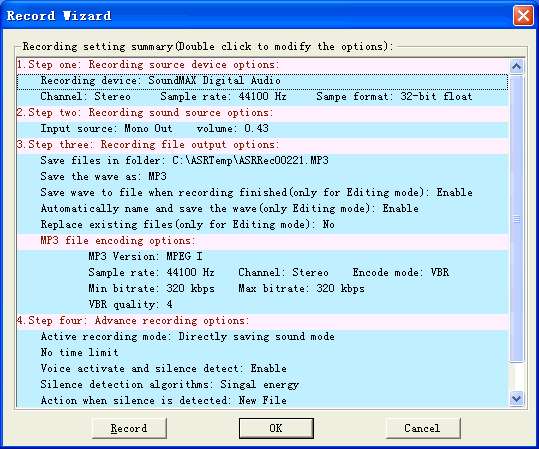Select the Step four advance recording header
Screen dimensions: 539x449
click(262, 321)
